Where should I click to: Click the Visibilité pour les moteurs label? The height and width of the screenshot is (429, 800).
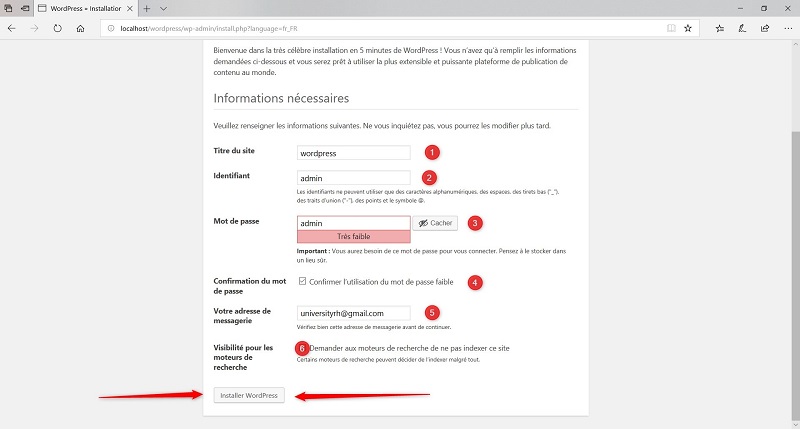pyautogui.click(x=243, y=357)
